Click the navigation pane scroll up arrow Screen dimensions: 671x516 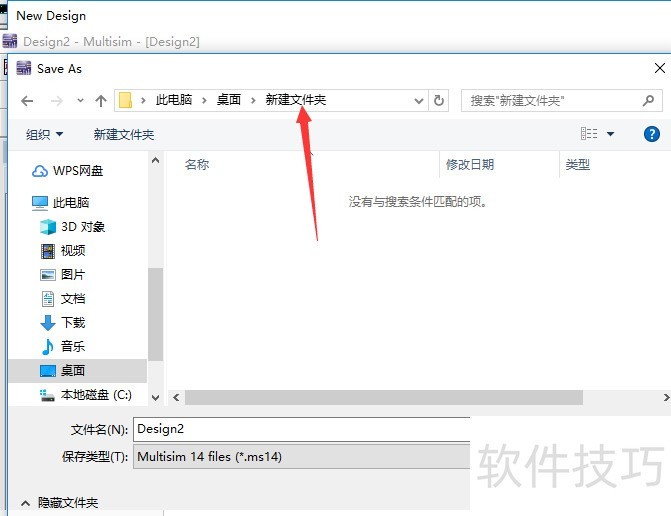pyautogui.click(x=155, y=160)
